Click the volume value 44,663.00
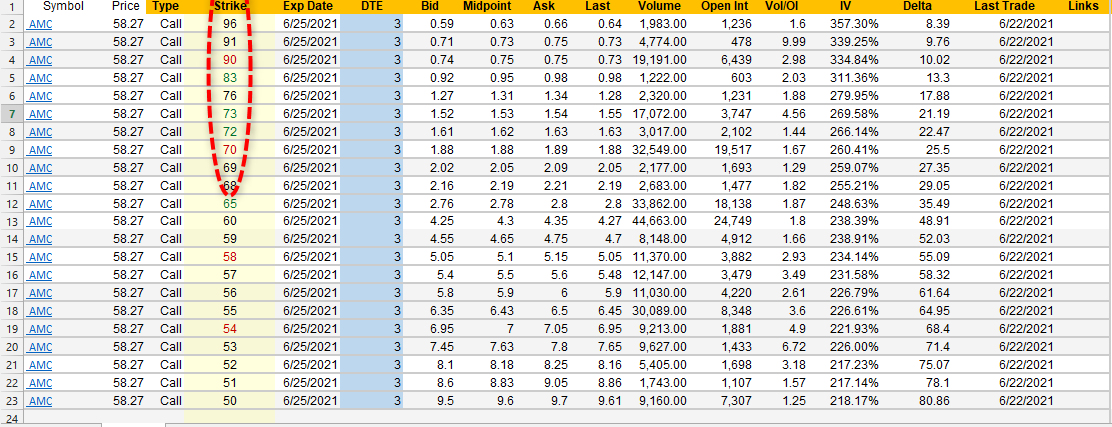Viewport: 1112px width, 427px height. point(660,222)
